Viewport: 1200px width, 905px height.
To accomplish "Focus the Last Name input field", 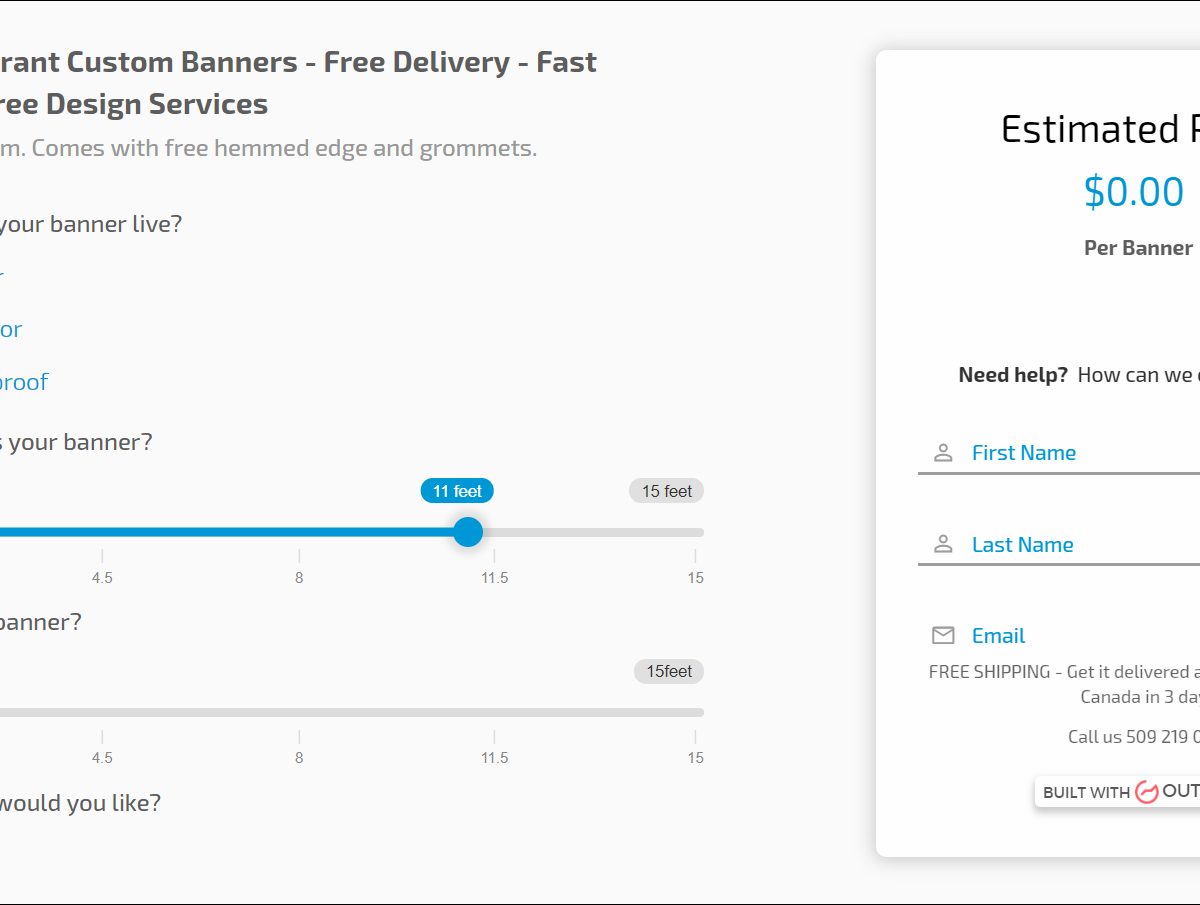I will coord(1080,545).
